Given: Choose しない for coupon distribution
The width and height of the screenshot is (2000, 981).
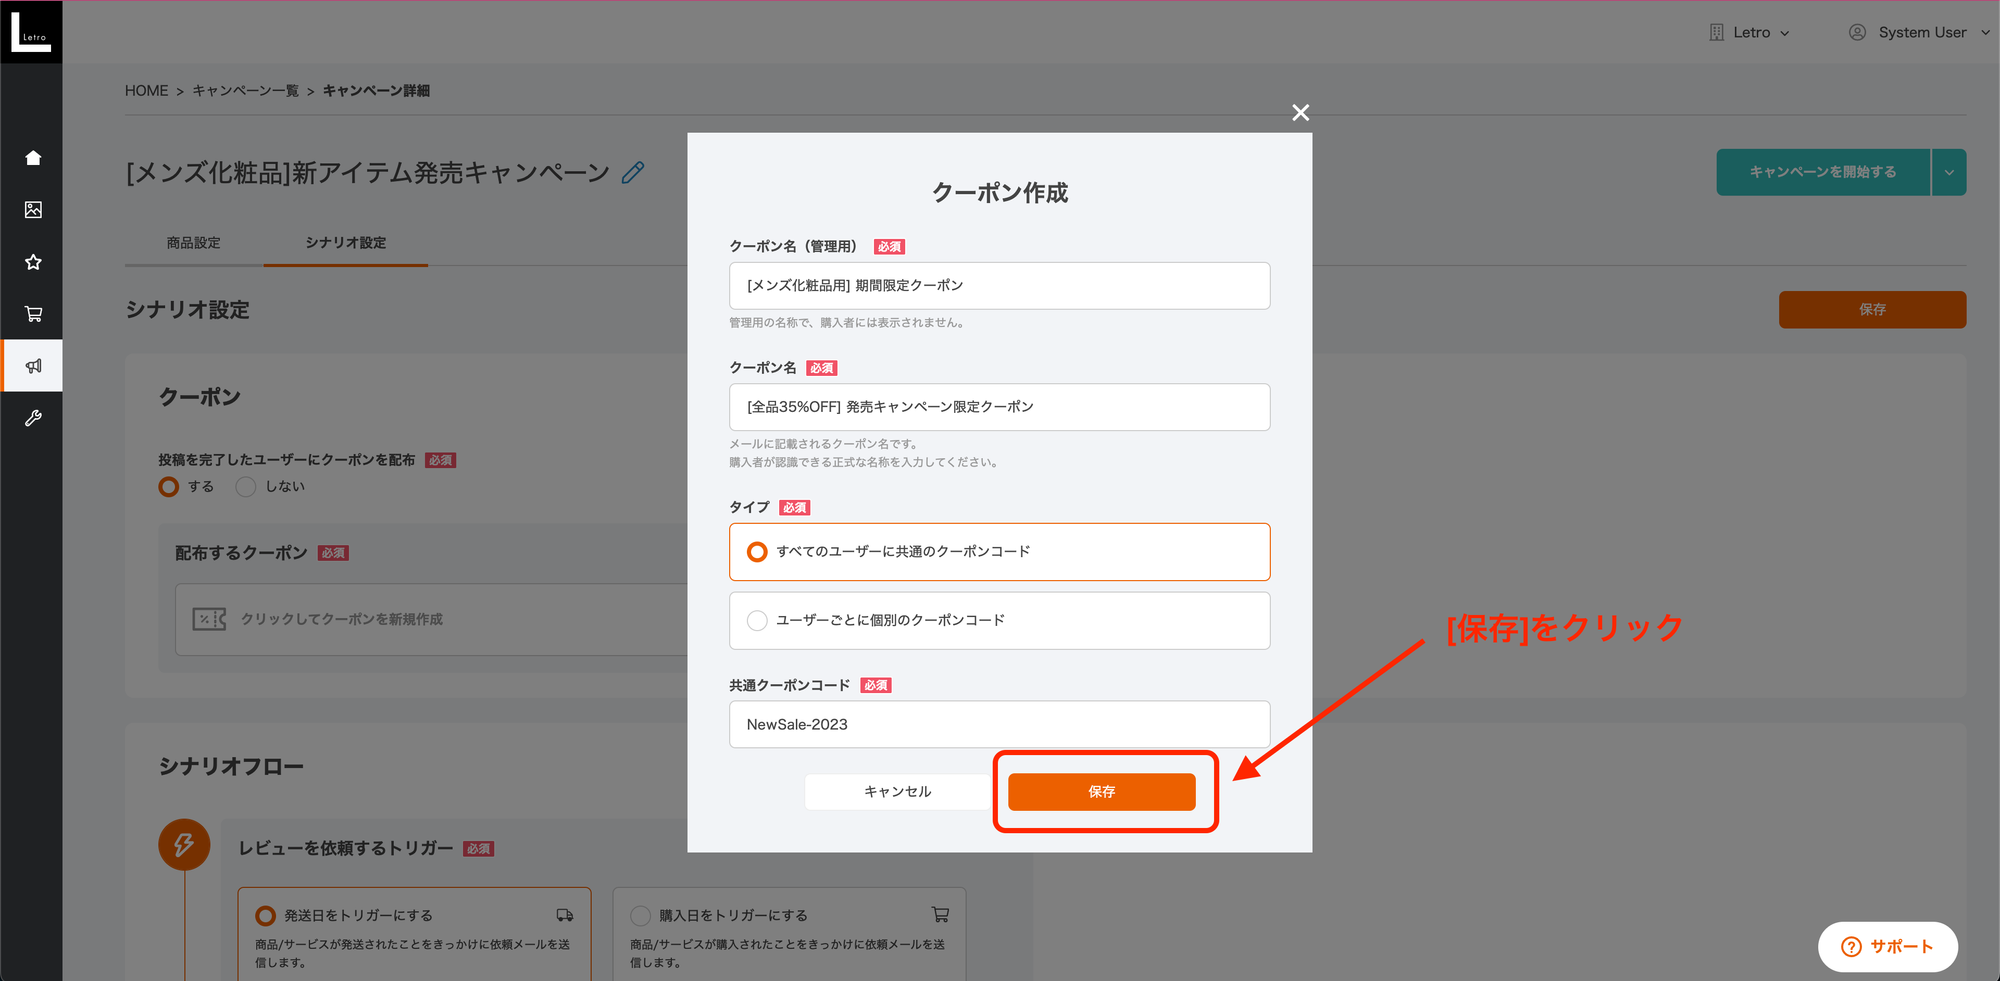Looking at the screenshot, I should pos(246,487).
